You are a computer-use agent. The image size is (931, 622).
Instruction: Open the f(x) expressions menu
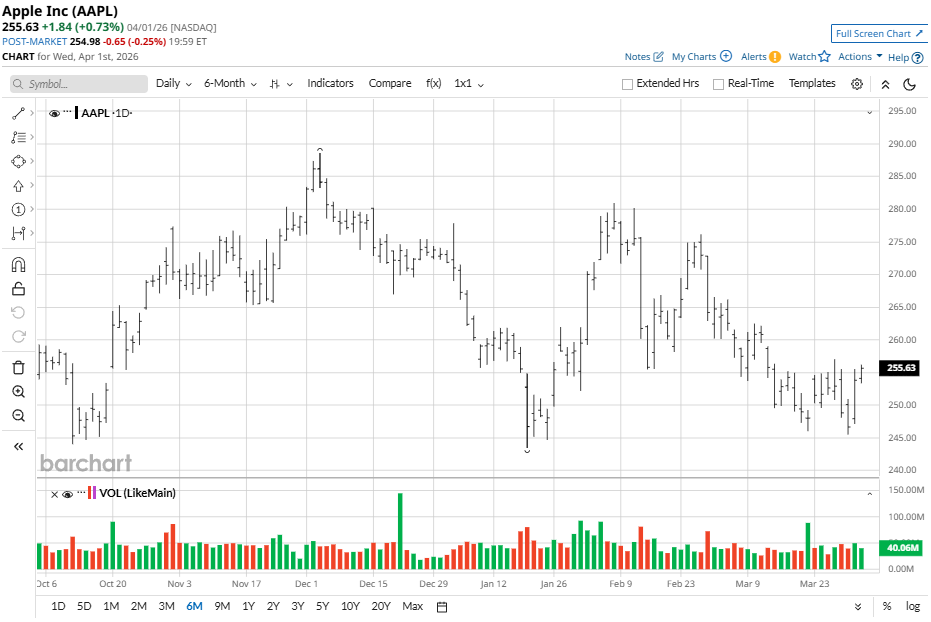click(x=433, y=83)
